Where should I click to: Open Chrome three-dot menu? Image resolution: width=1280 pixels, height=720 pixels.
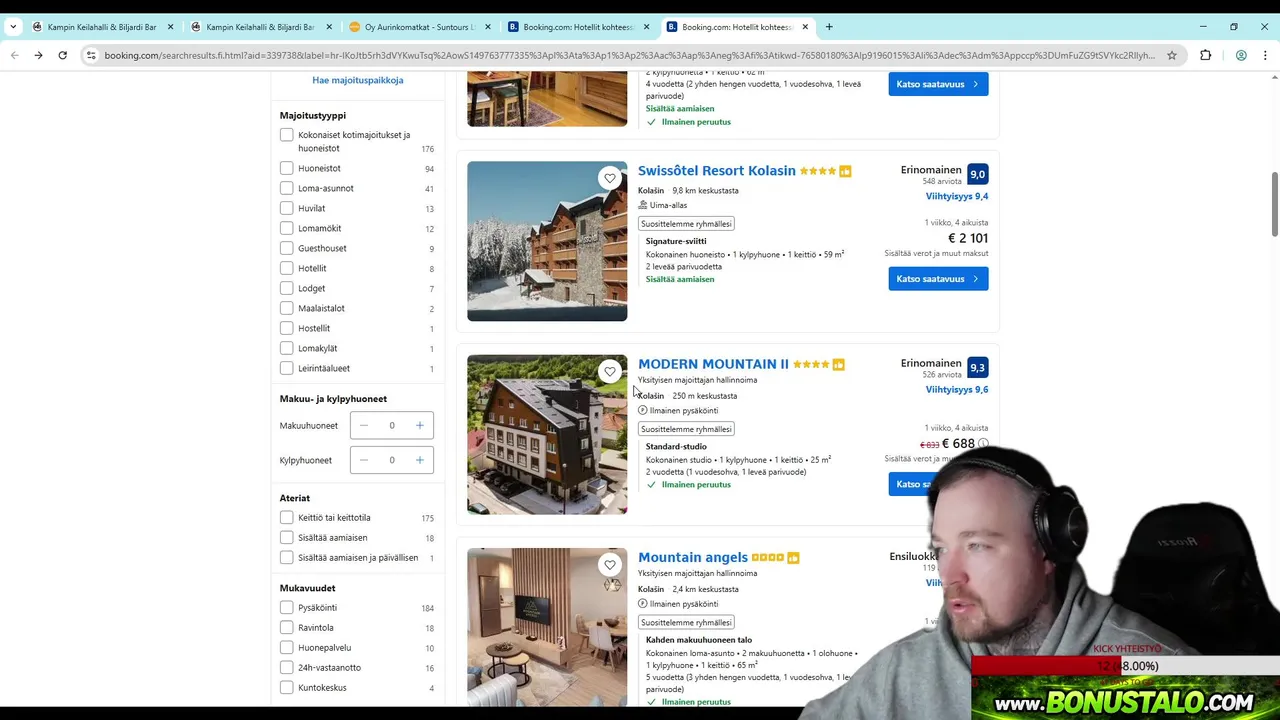tap(1265, 55)
